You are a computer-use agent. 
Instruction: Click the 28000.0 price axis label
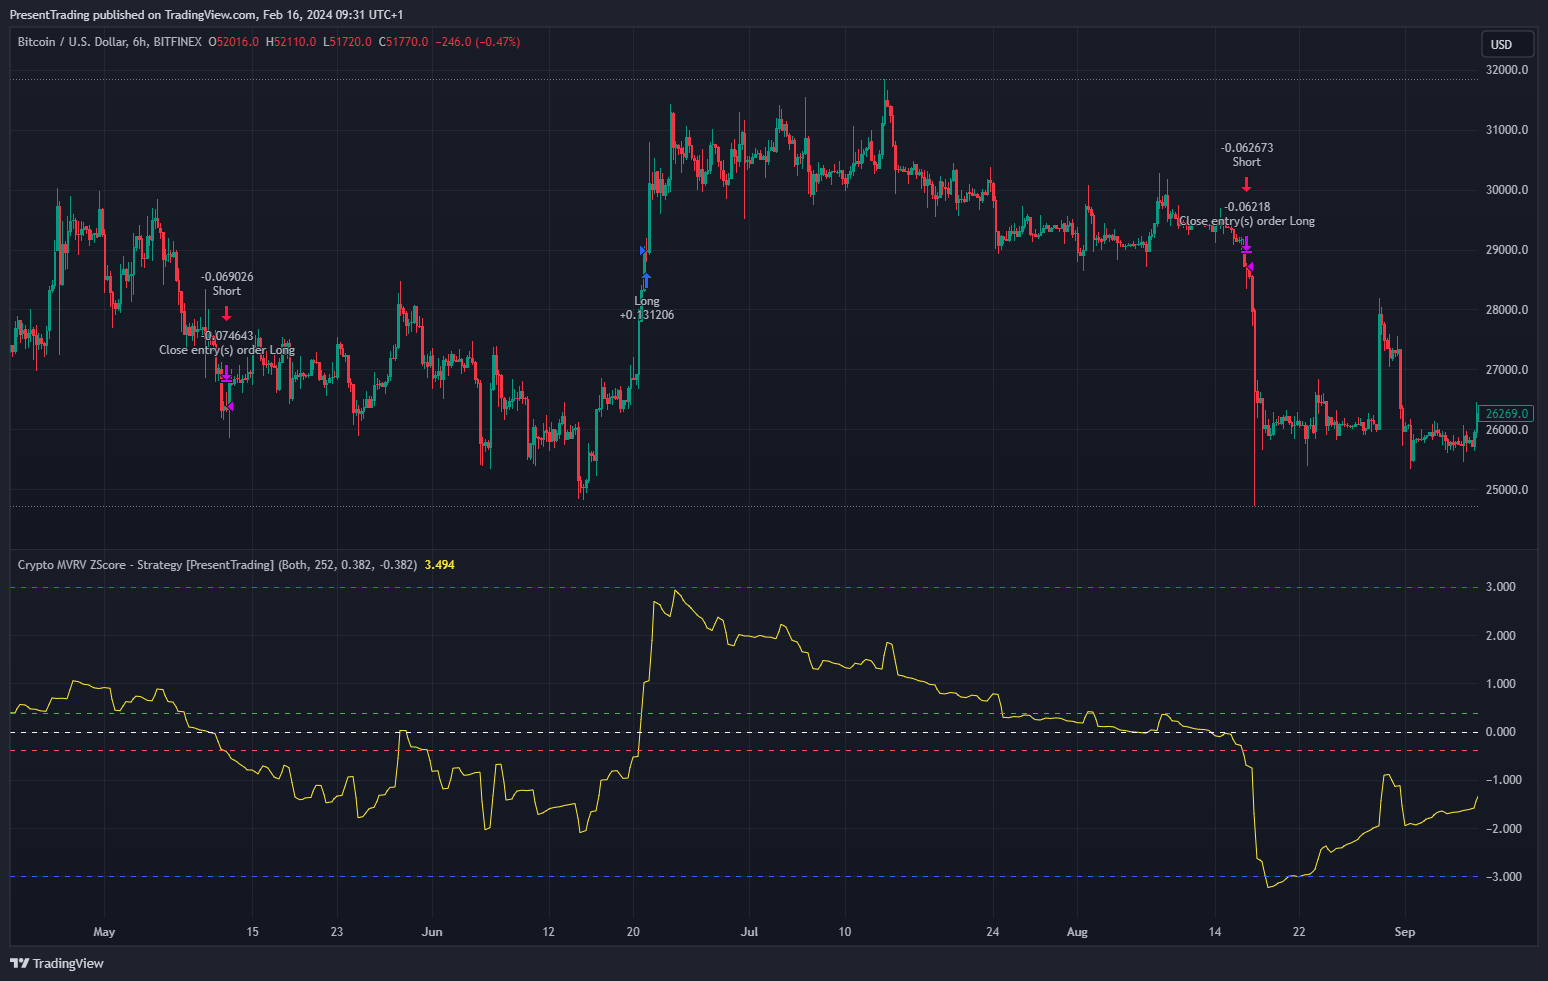pyautogui.click(x=1507, y=310)
